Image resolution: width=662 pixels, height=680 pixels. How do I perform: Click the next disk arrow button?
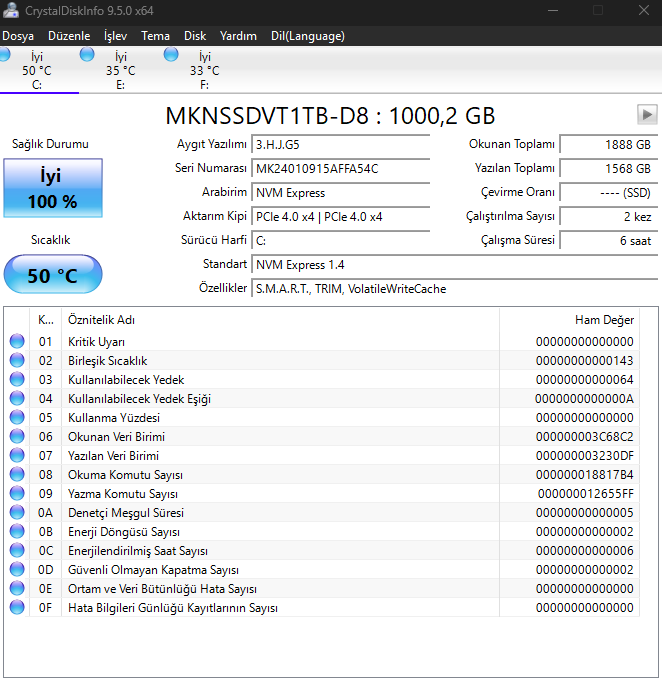(647, 114)
